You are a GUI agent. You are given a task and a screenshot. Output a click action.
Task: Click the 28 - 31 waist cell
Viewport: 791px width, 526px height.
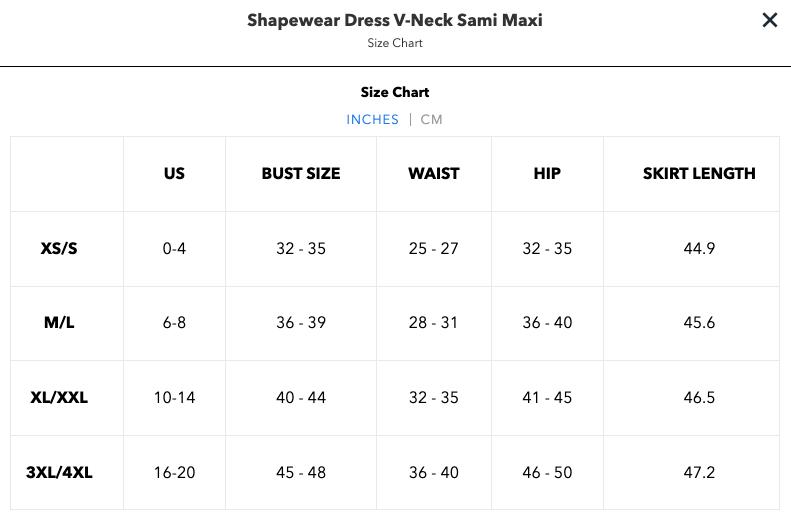434,322
